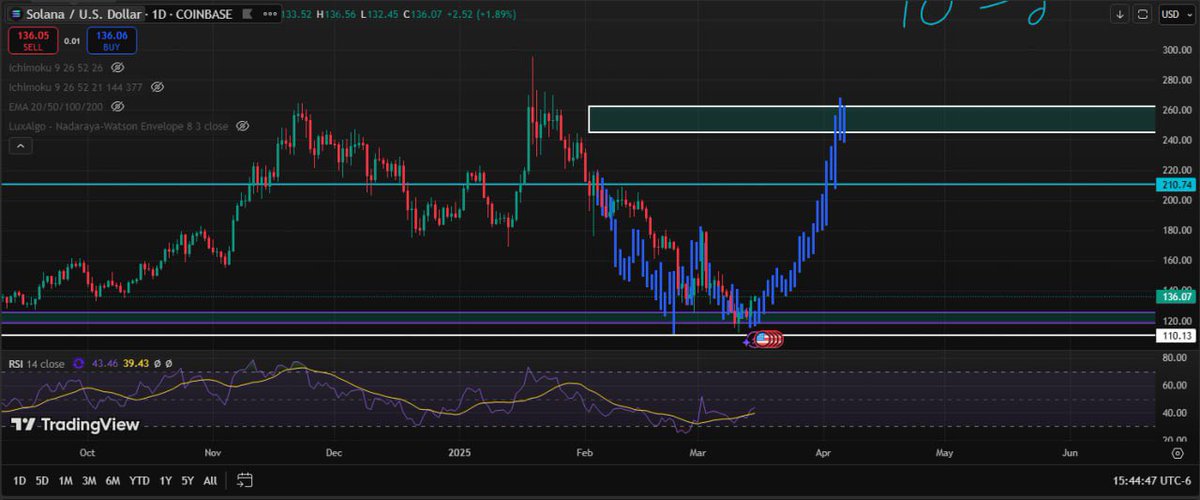Click the Solana symbol logo icon
1200x500 pixels.
click(15, 15)
